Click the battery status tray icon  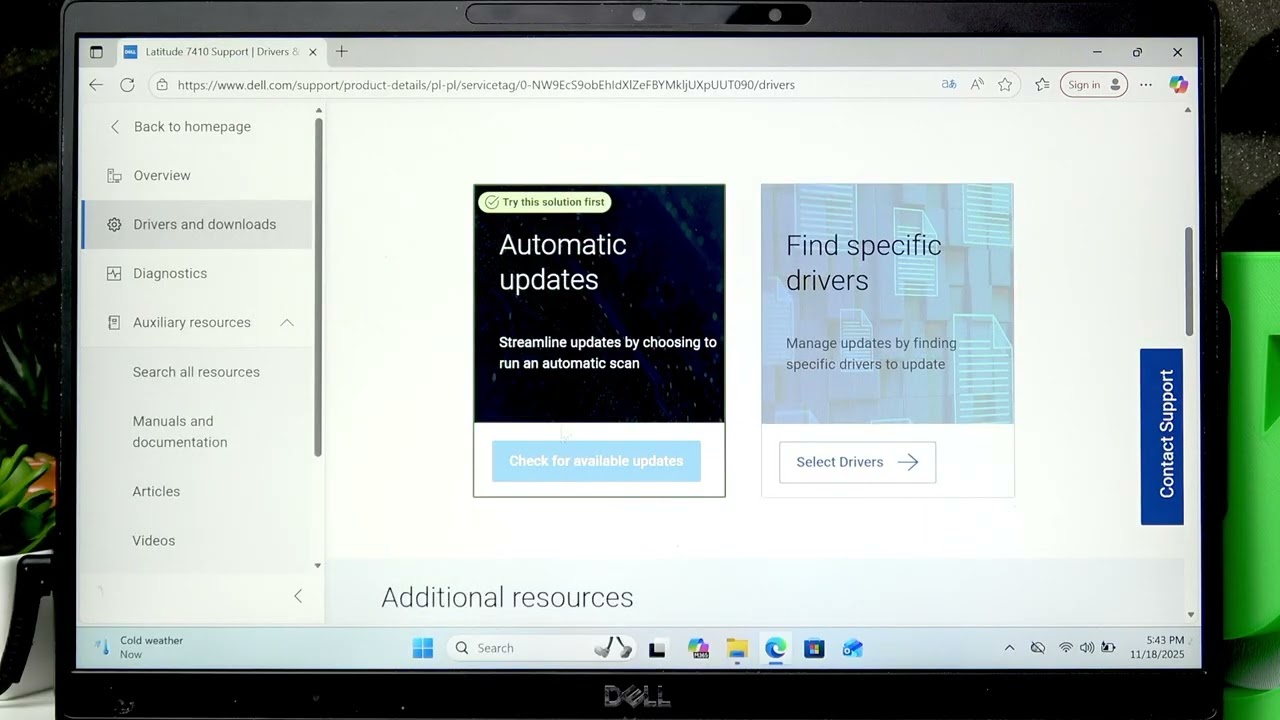1108,648
